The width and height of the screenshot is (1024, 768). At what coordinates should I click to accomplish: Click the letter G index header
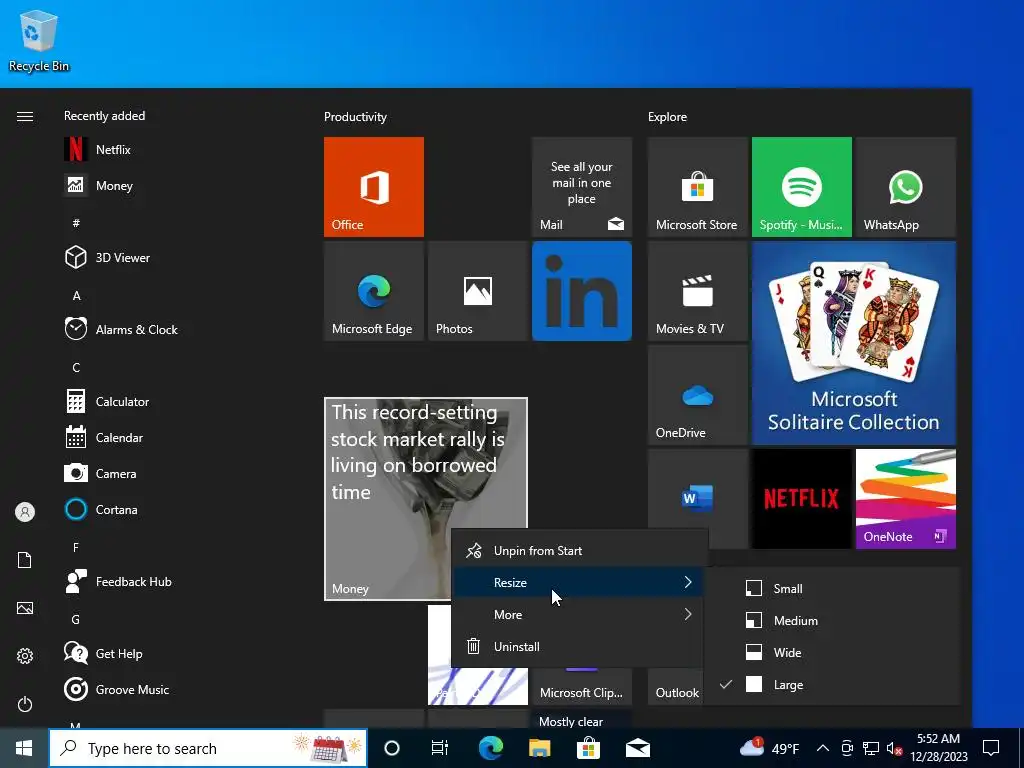pos(76,619)
